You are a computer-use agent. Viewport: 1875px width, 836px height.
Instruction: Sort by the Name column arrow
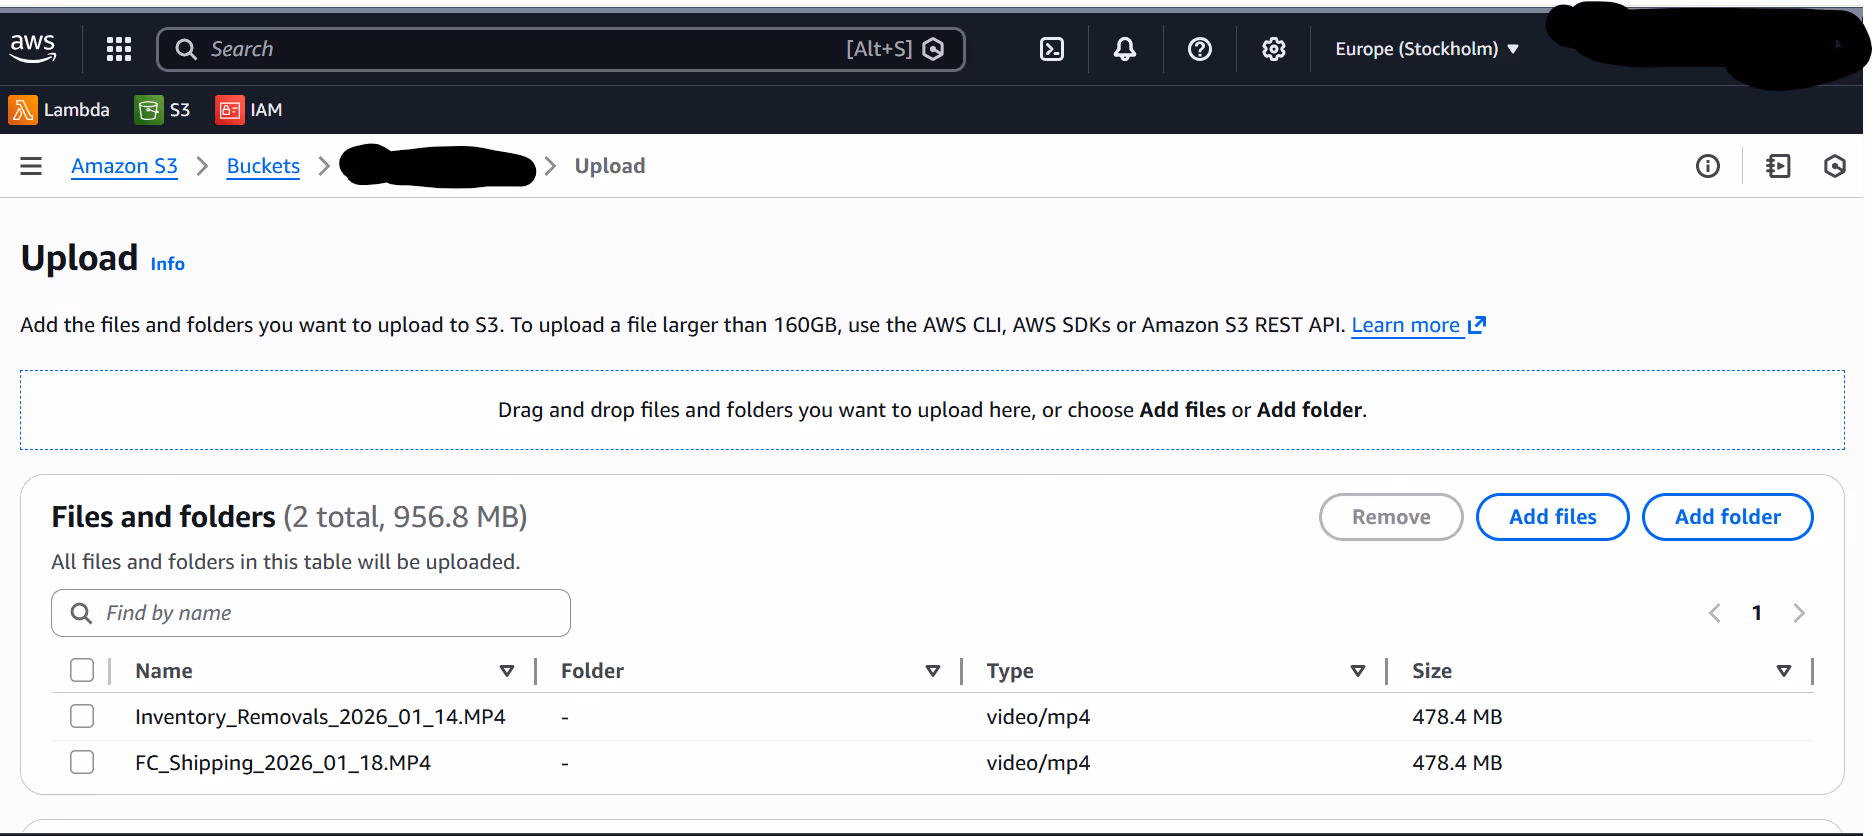[507, 671]
